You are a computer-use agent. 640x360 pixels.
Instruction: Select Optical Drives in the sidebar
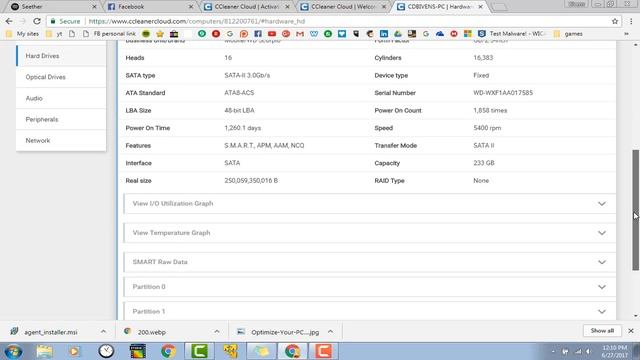[x=61, y=77]
